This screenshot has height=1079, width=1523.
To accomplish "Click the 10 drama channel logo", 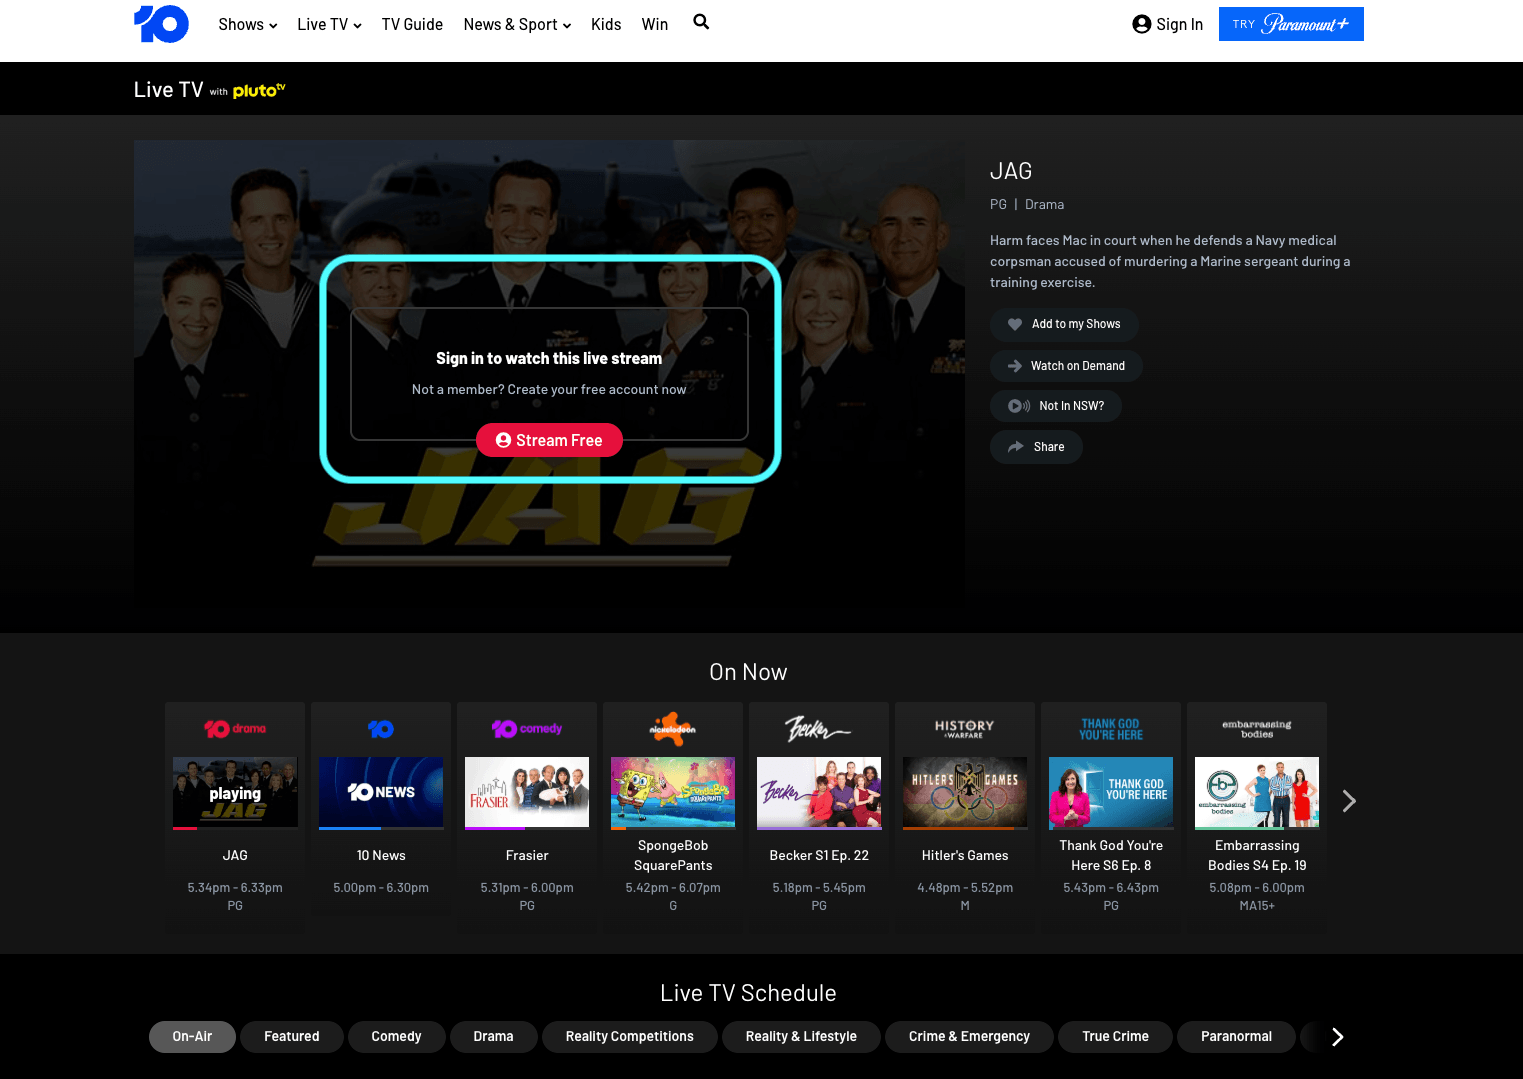I will (x=235, y=729).
